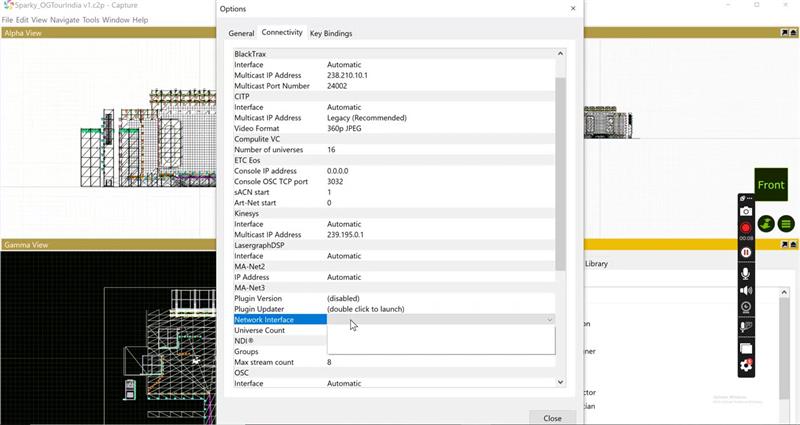Open the Edit menu
The image size is (800, 425).
(x=22, y=20)
